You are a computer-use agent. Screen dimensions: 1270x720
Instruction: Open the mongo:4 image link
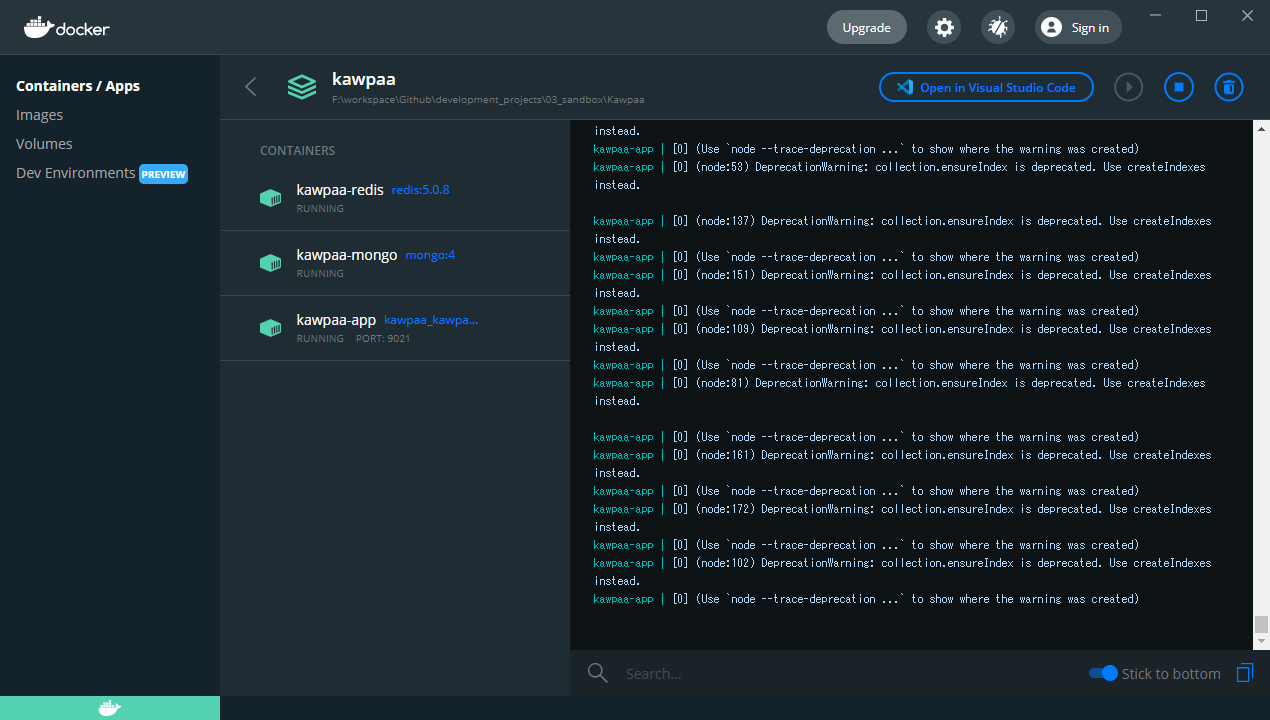[x=430, y=255]
